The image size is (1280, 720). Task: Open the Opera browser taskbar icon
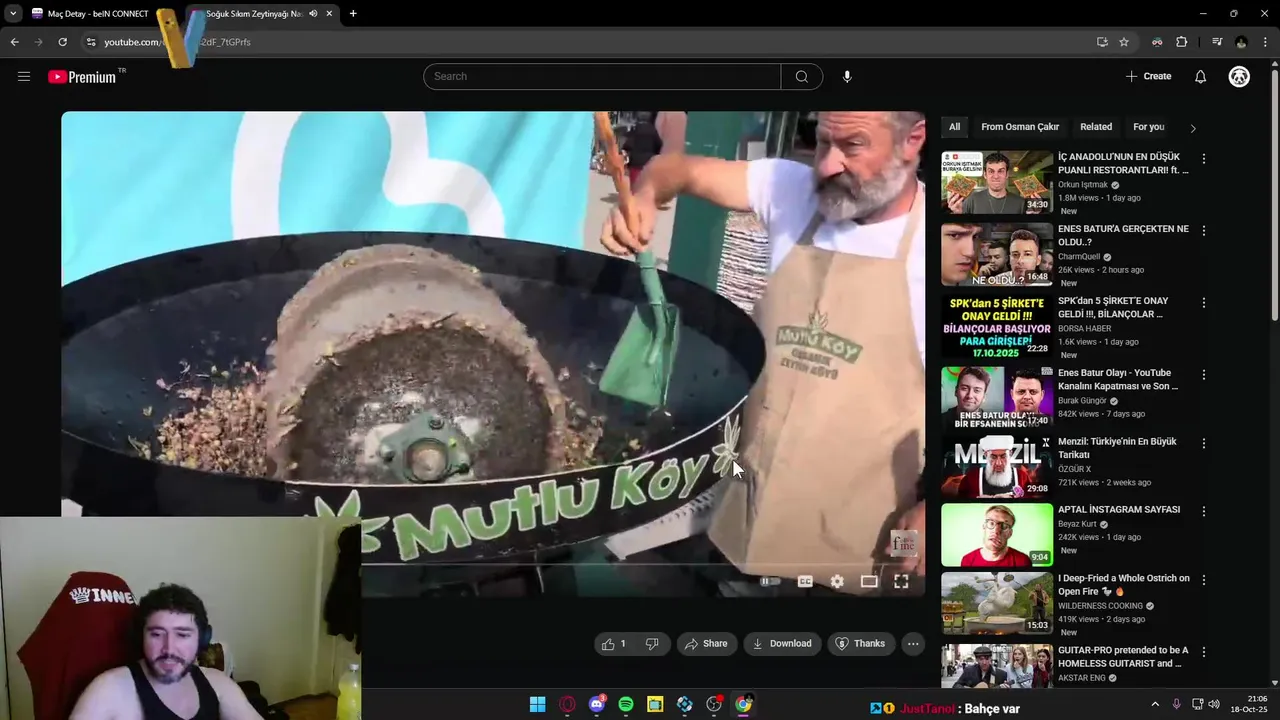click(567, 704)
